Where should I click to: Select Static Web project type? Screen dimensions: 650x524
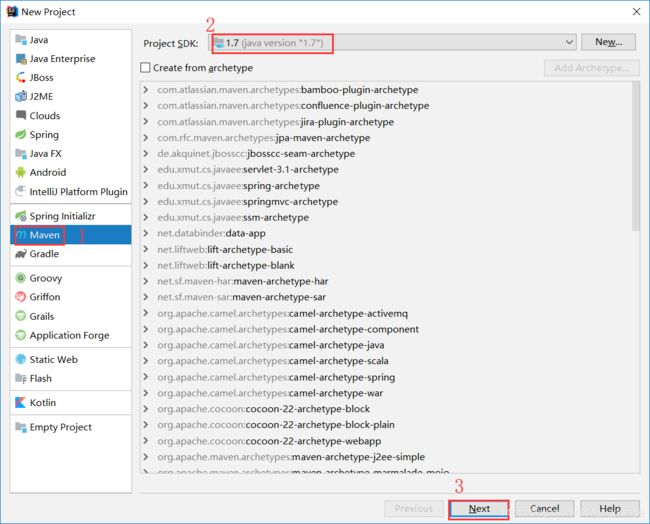70,359
